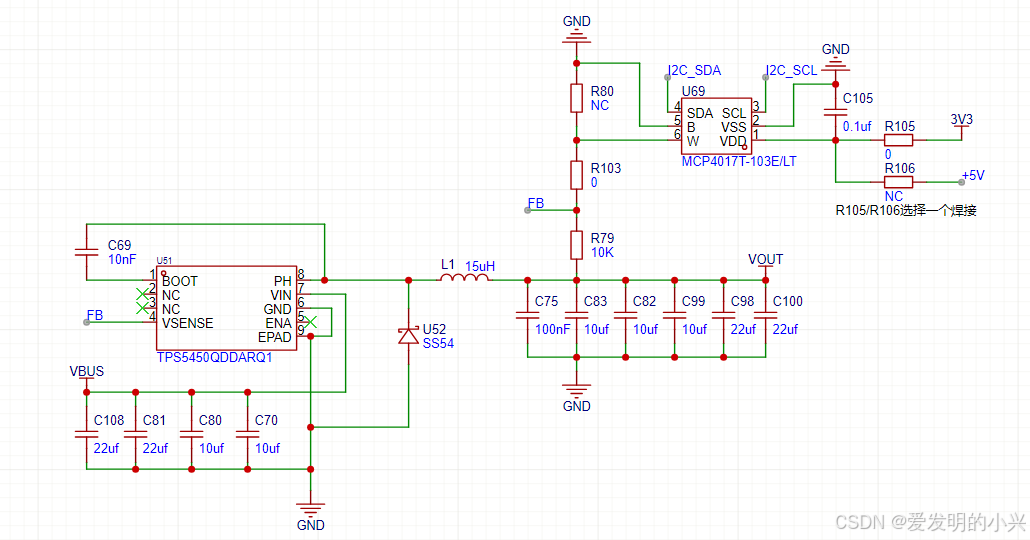1030x540 pixels.
Task: Click the 10nF value of C69
Action: coord(122,259)
